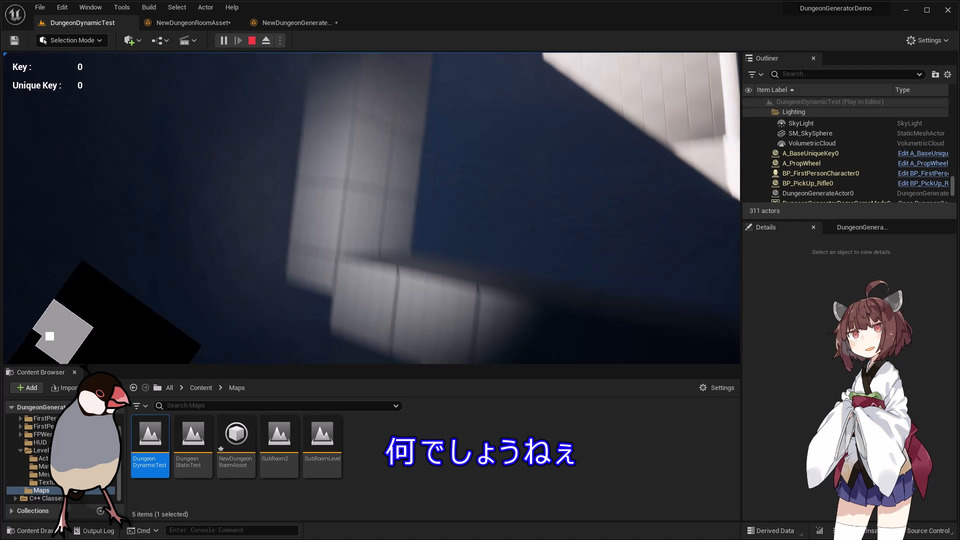
Task: Click the Outliner vertical scrollbar
Action: pos(952,186)
